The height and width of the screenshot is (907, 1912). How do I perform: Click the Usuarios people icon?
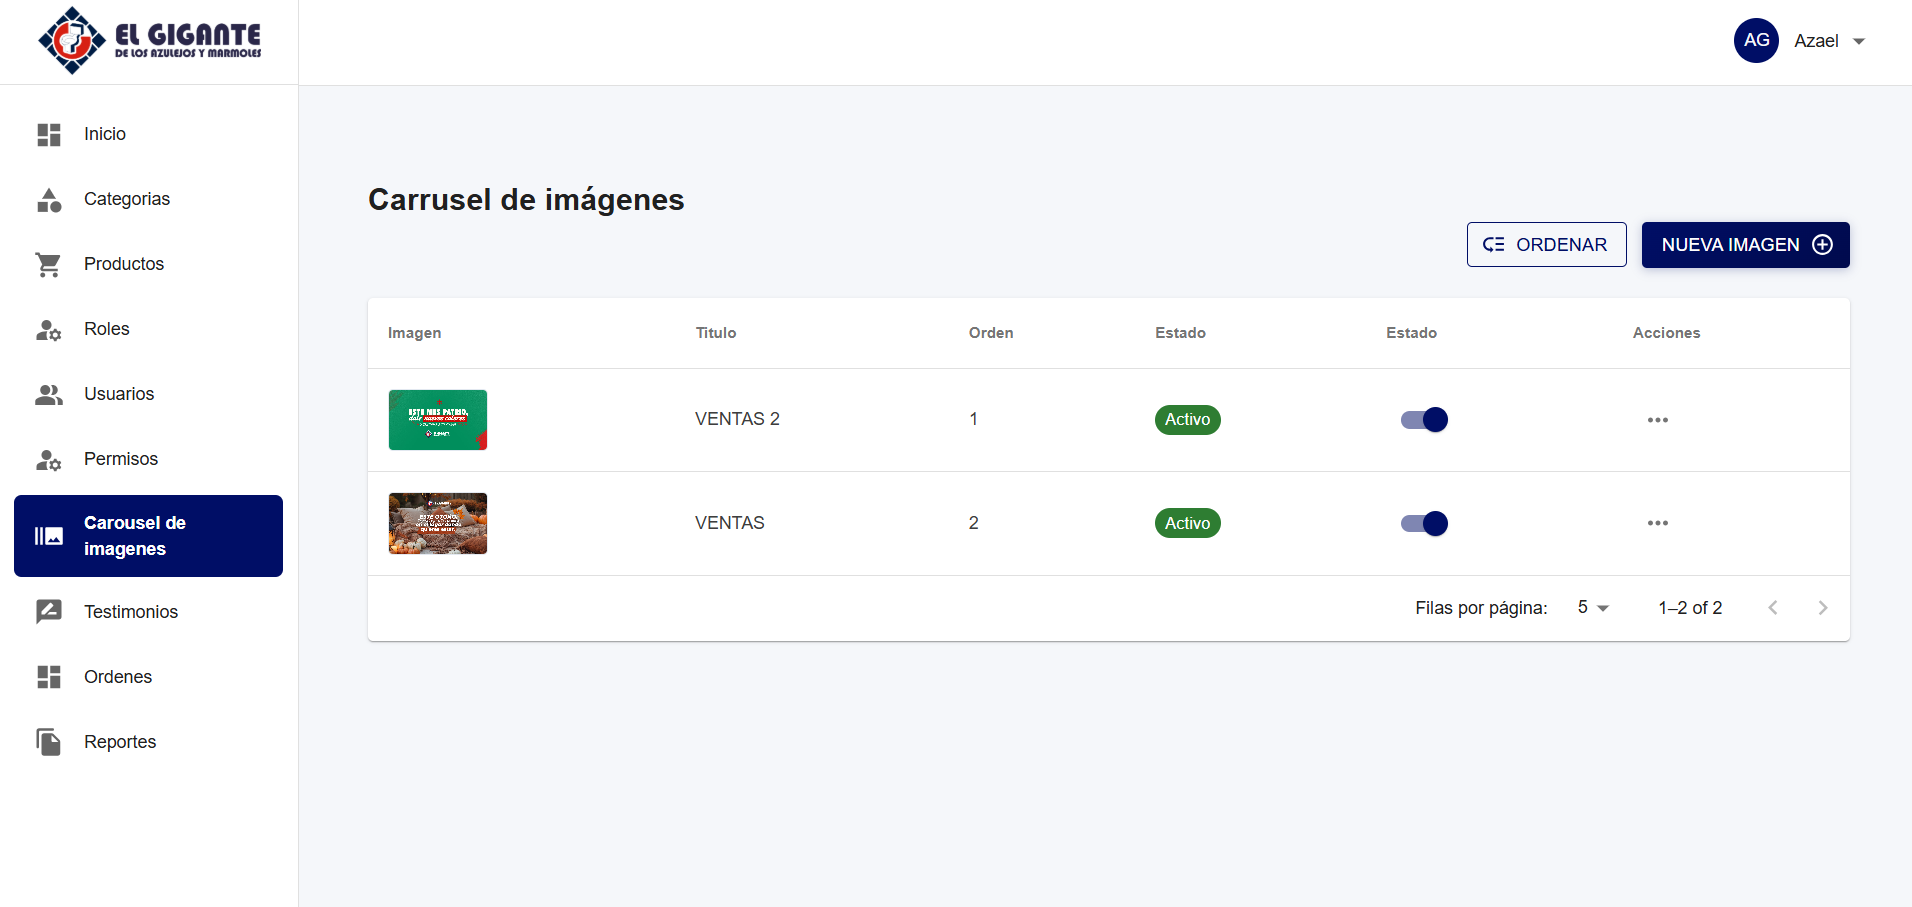[x=49, y=395]
